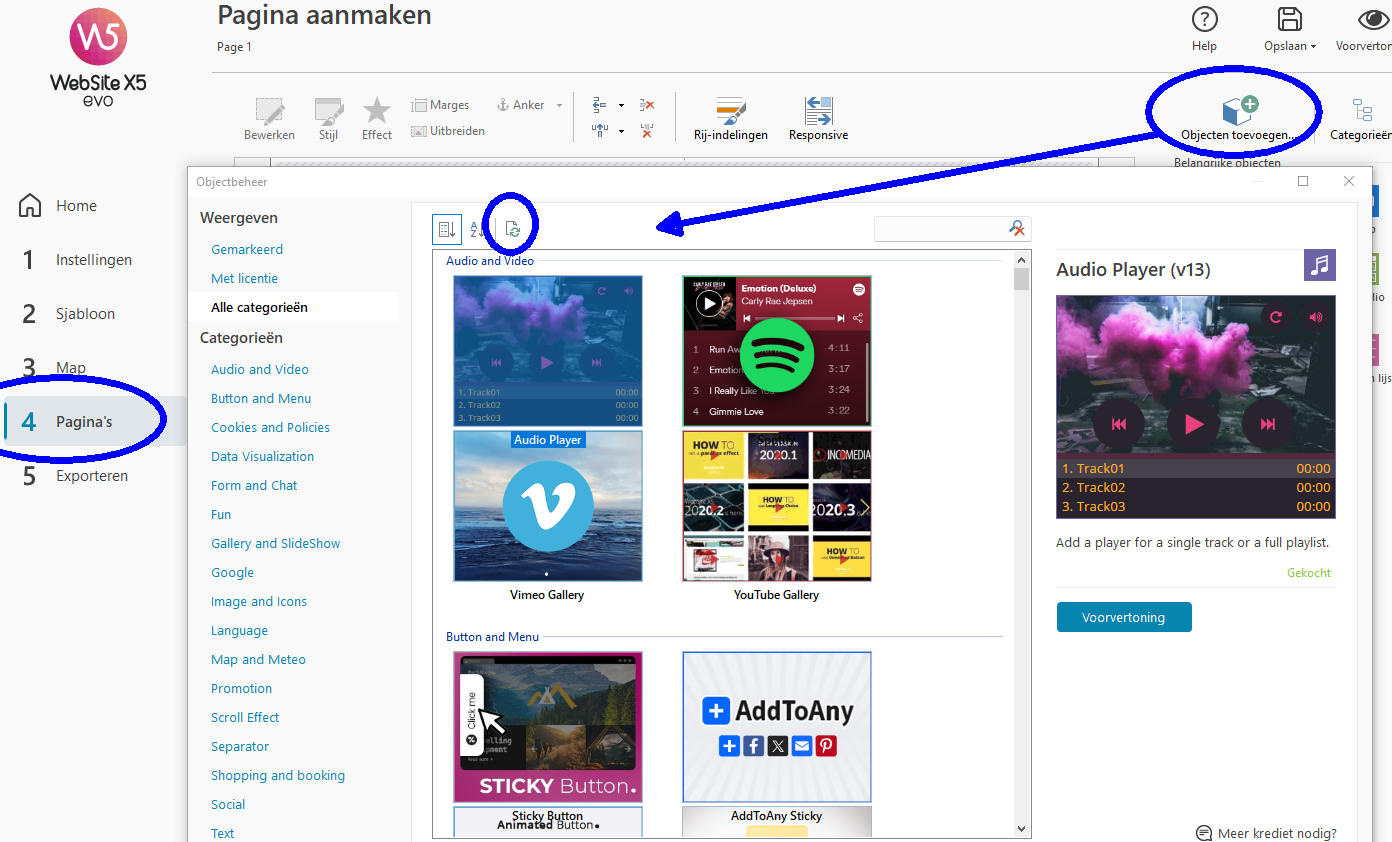
Task: Select the YouTube Gallery object
Action: point(777,506)
